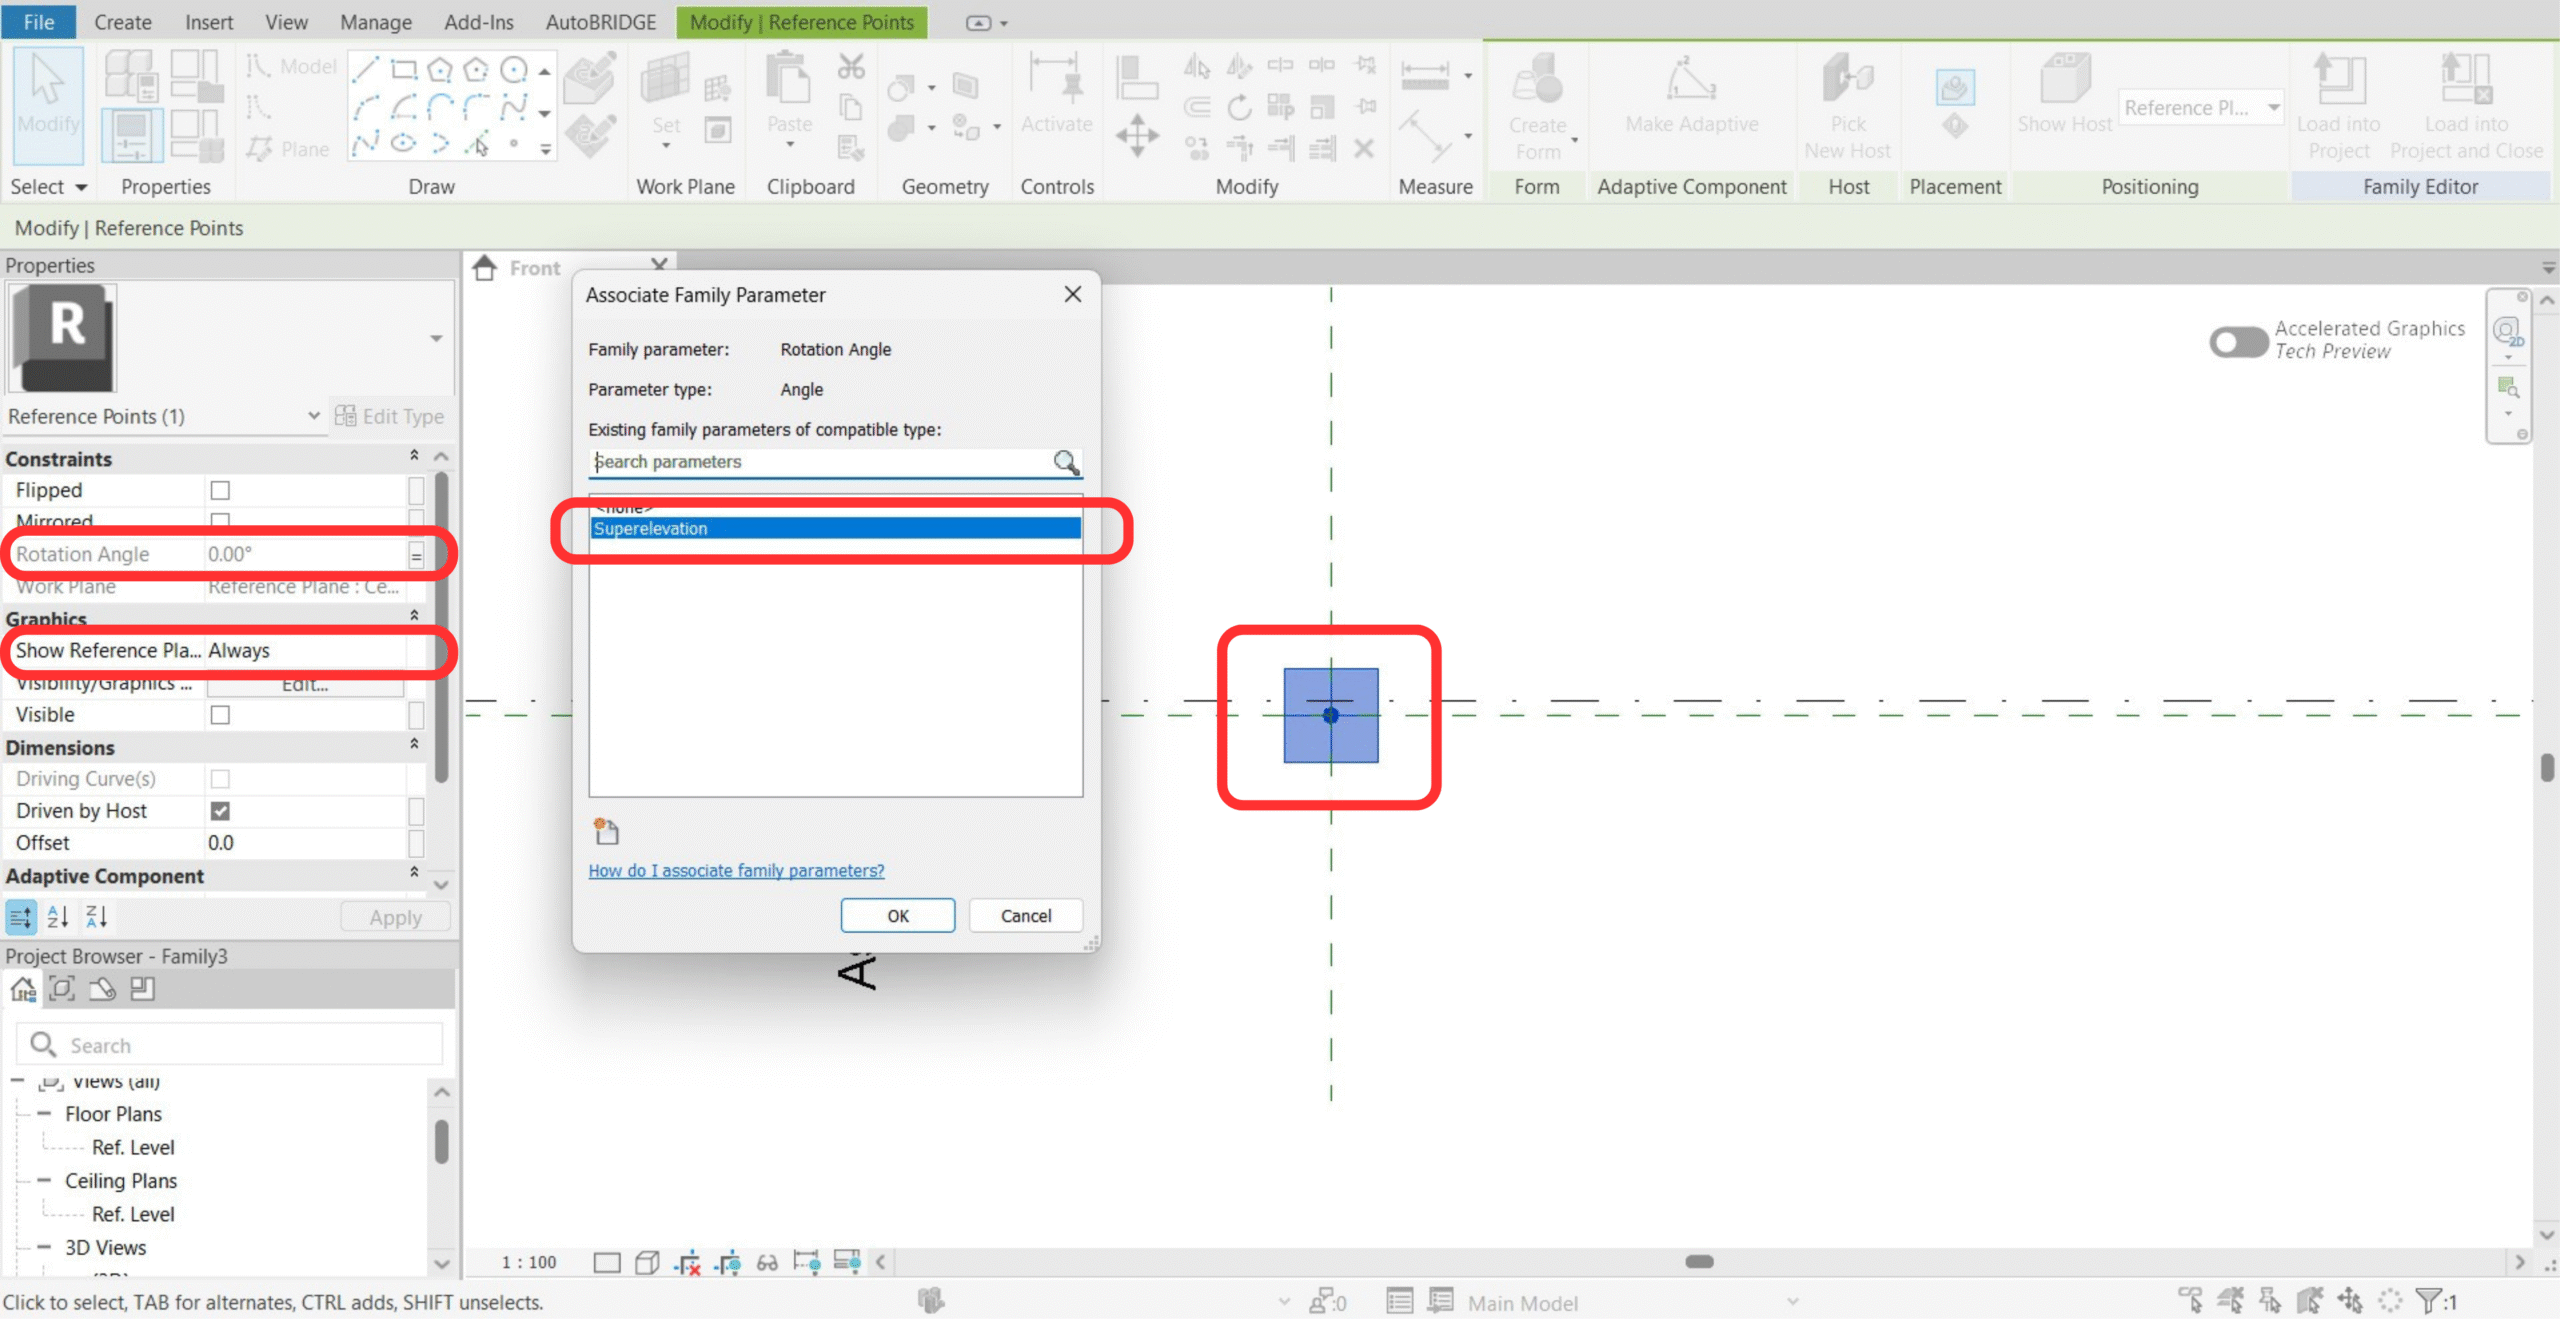This screenshot has height=1323, width=2560.
Task: Expand the Select panel dropdown
Action: [x=81, y=187]
